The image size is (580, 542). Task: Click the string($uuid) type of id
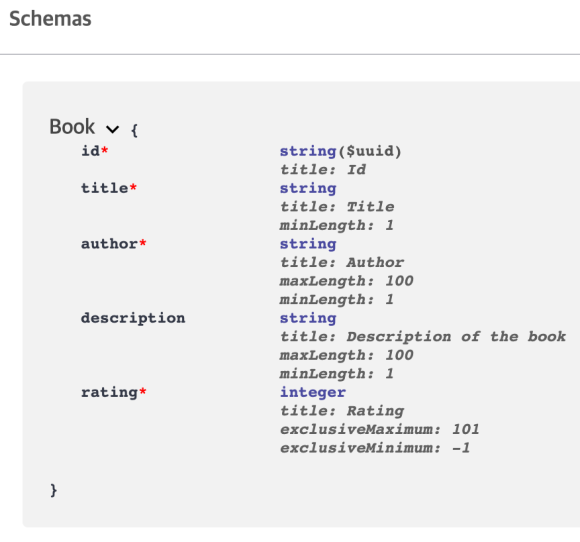coord(340,151)
